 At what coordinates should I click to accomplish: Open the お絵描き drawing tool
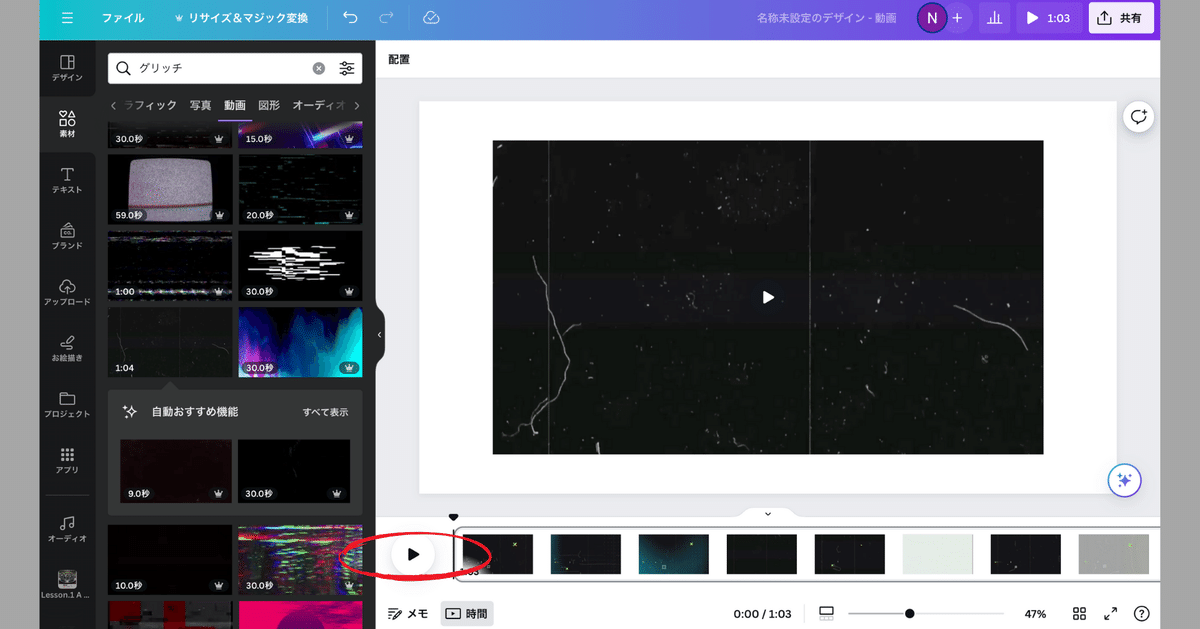[x=68, y=348]
